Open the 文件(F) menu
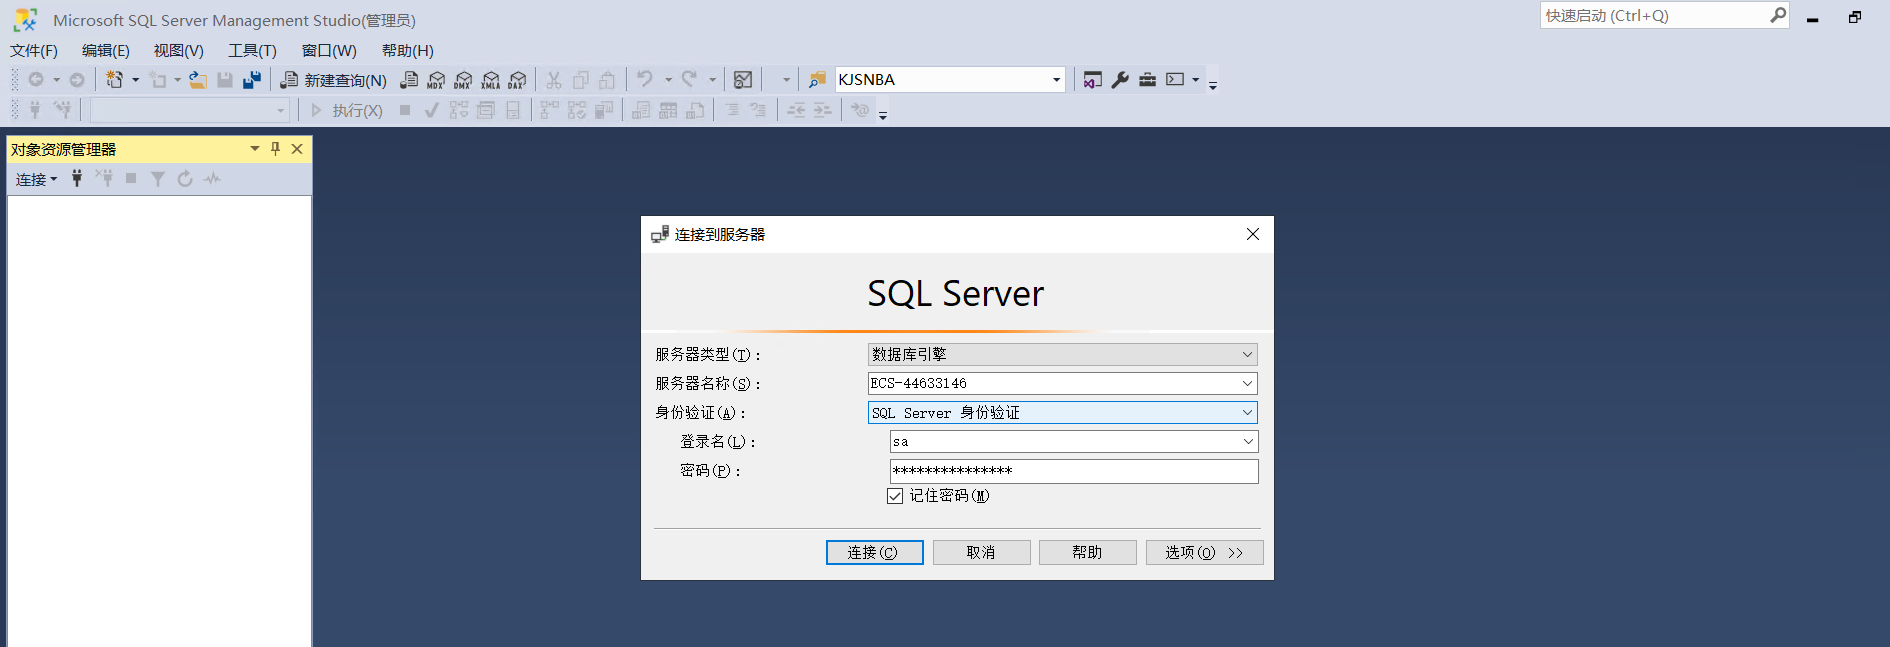This screenshot has height=647, width=1890. click(34, 51)
